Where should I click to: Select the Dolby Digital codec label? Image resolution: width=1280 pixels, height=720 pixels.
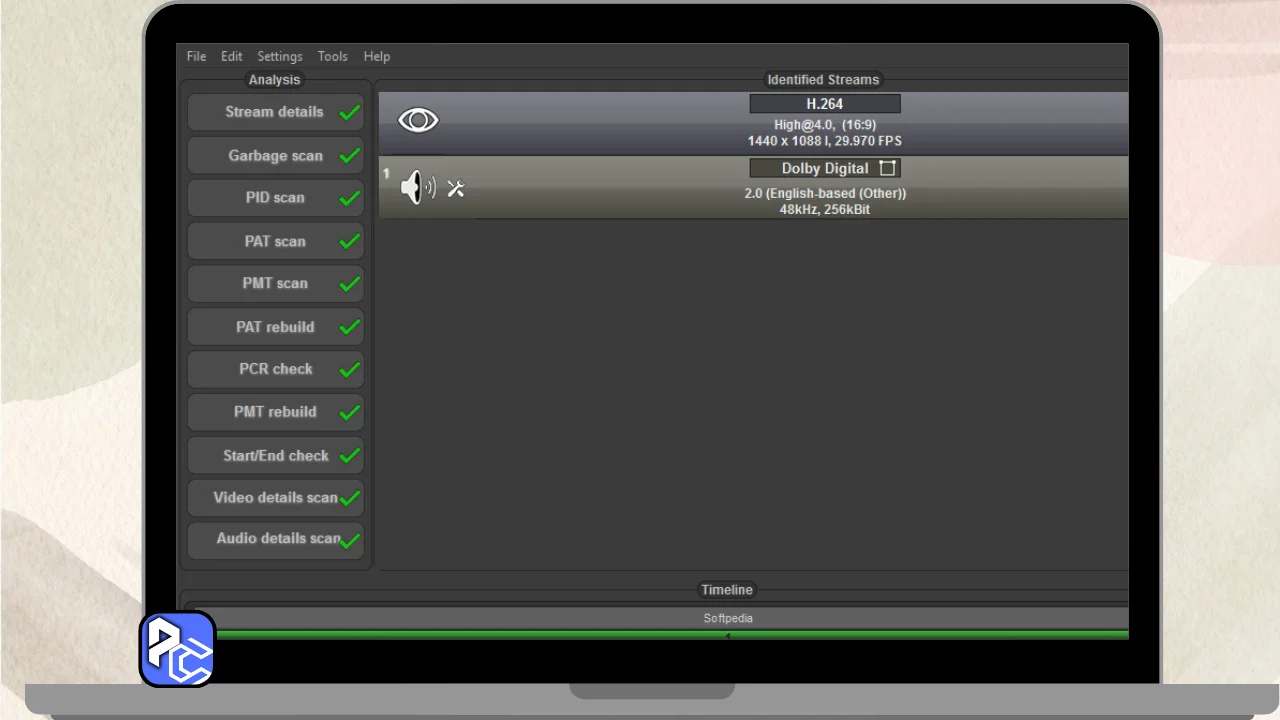click(825, 168)
